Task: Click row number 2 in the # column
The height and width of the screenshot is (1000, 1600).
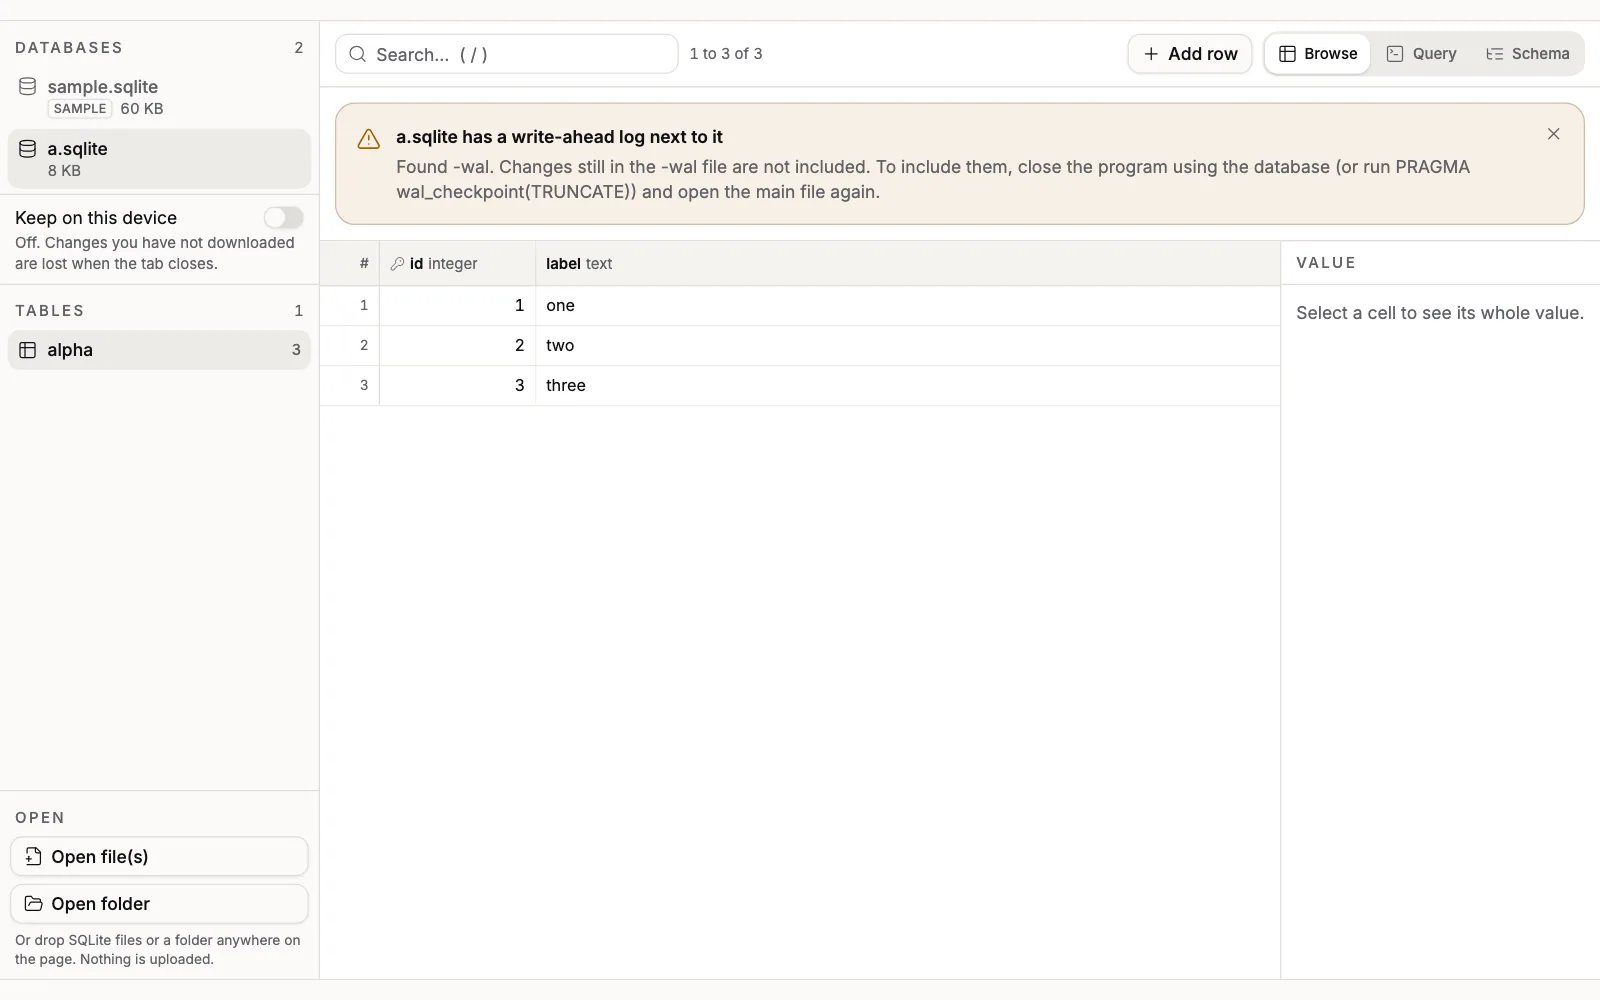Action: click(350, 346)
